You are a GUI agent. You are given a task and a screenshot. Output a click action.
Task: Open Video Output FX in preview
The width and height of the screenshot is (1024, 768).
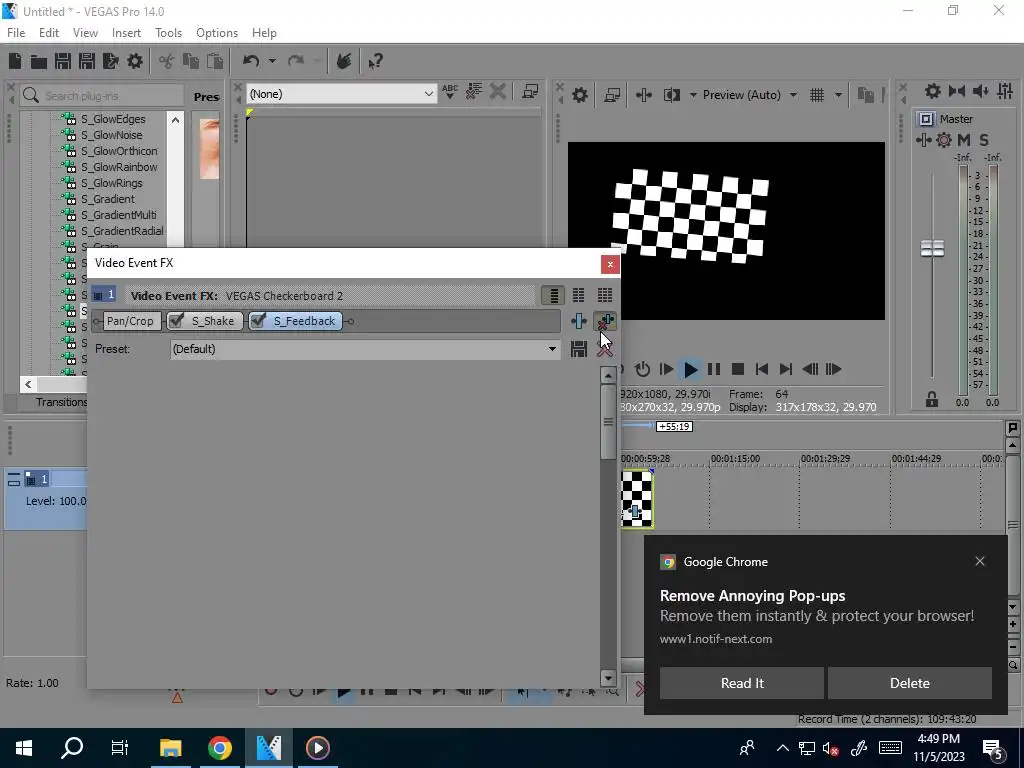point(643,95)
